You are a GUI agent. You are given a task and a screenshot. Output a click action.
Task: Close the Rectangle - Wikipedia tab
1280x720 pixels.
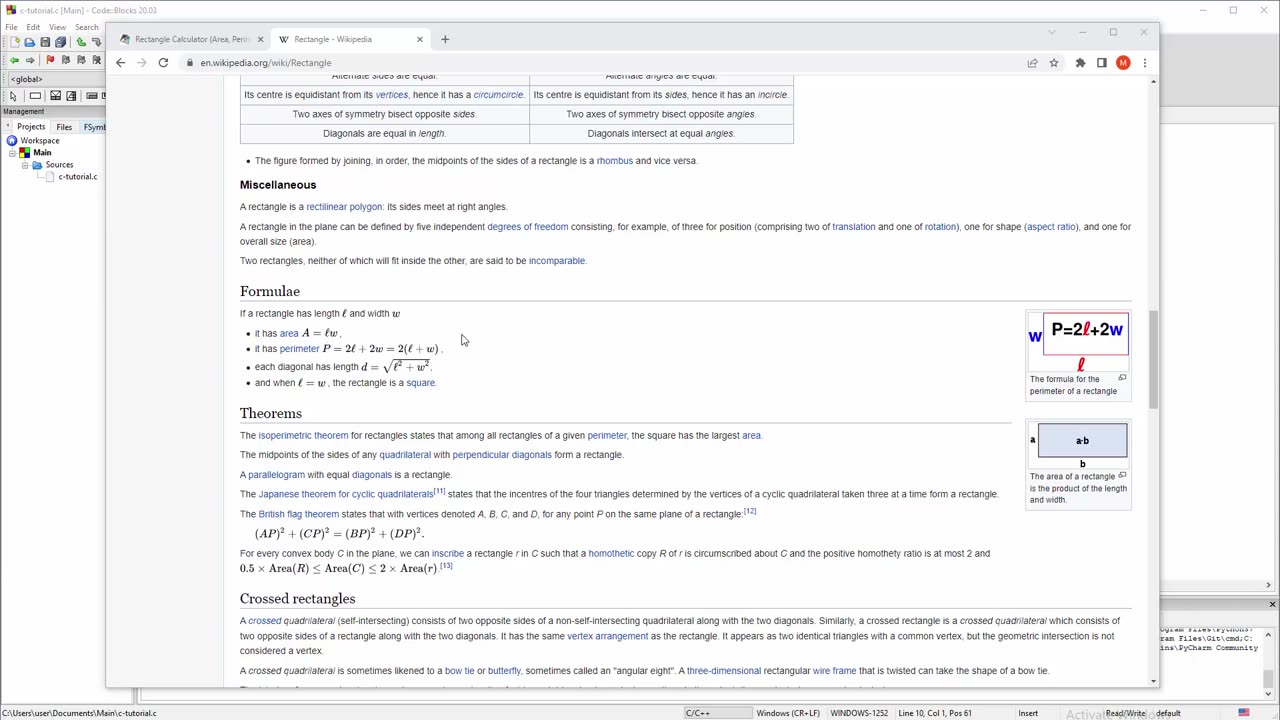pos(419,39)
